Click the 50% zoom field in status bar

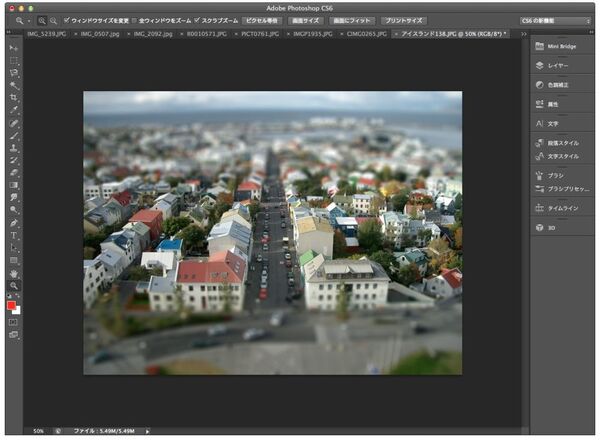(38, 431)
